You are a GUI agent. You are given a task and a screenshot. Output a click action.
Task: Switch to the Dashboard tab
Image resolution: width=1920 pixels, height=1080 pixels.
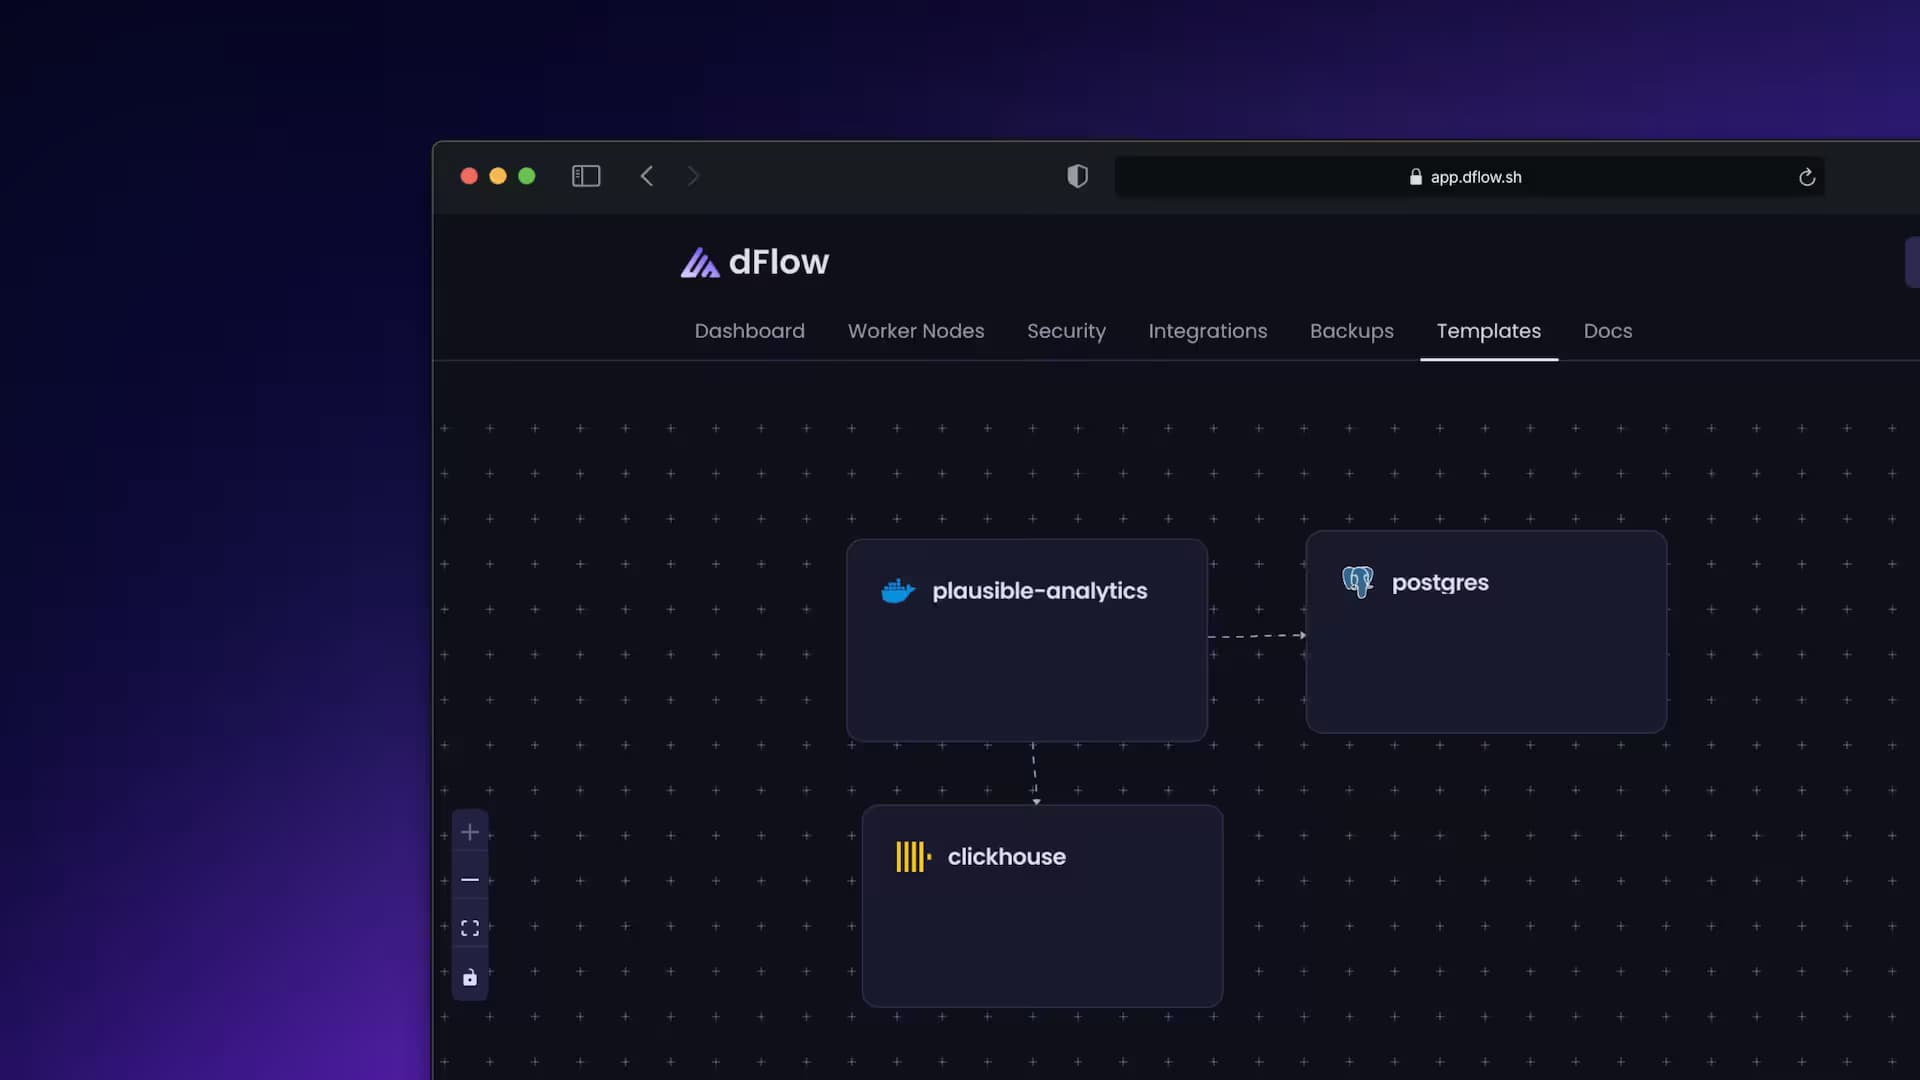coord(749,331)
